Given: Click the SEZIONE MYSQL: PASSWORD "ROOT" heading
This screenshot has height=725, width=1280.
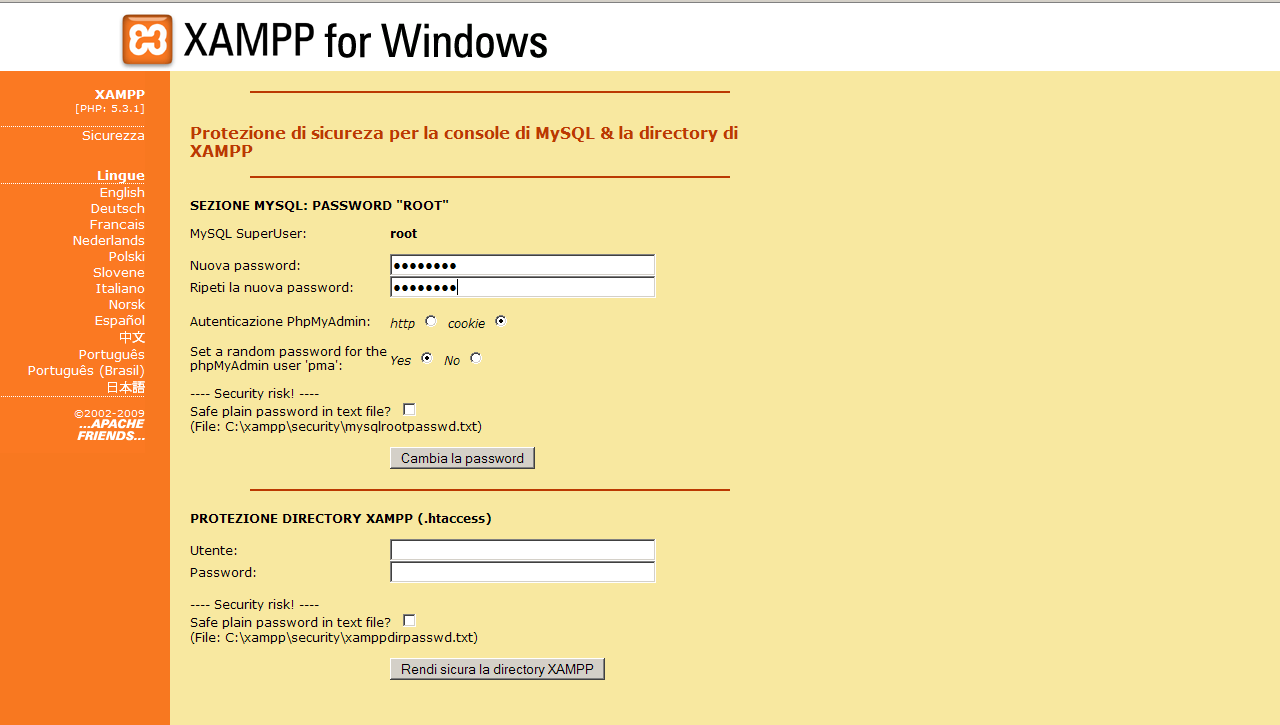Looking at the screenshot, I should click(320, 206).
